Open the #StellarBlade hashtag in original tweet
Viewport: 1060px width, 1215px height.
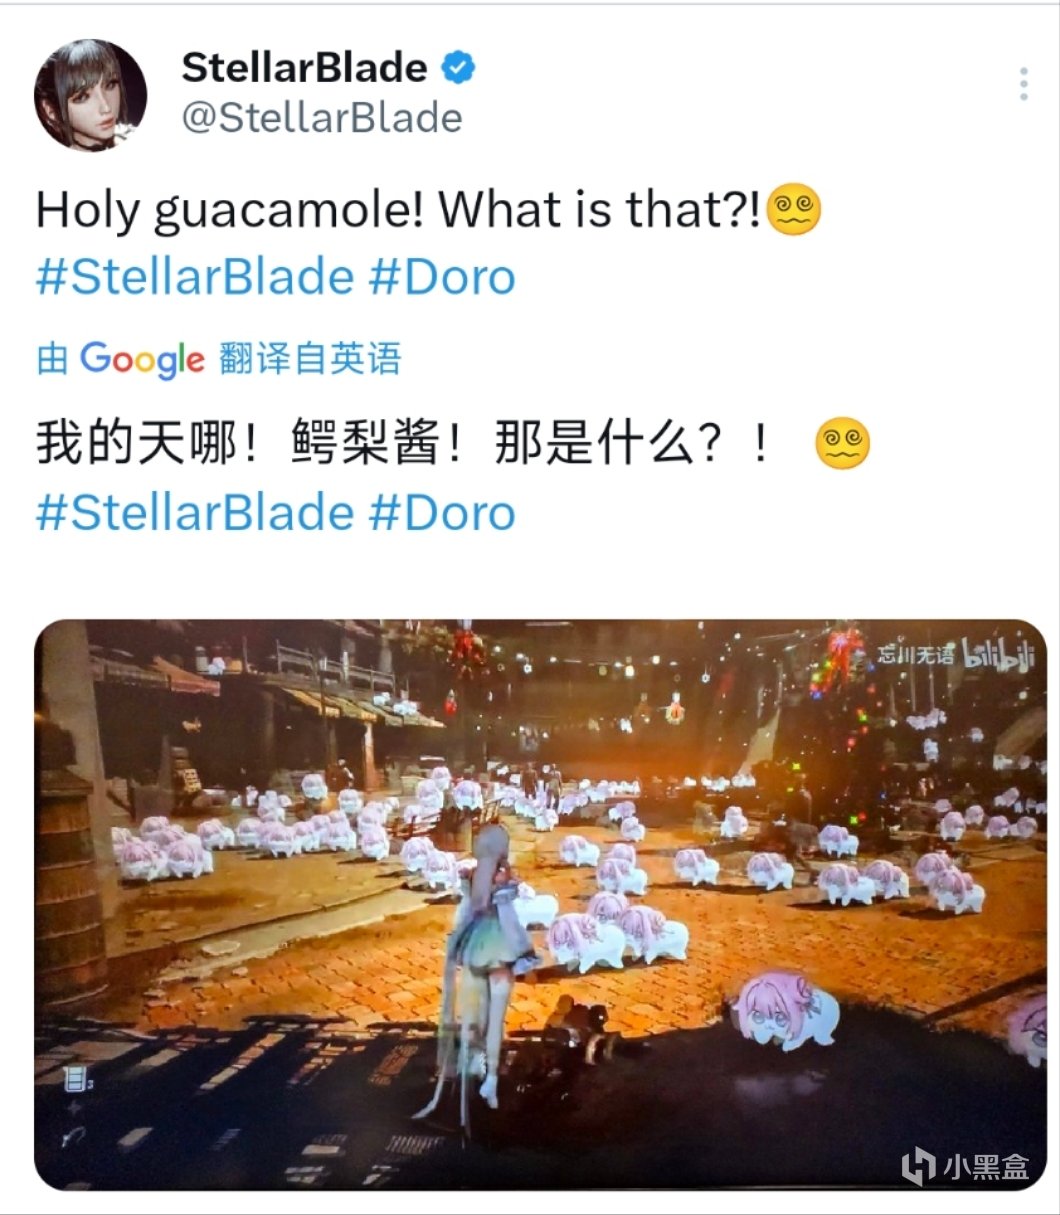coord(195,277)
